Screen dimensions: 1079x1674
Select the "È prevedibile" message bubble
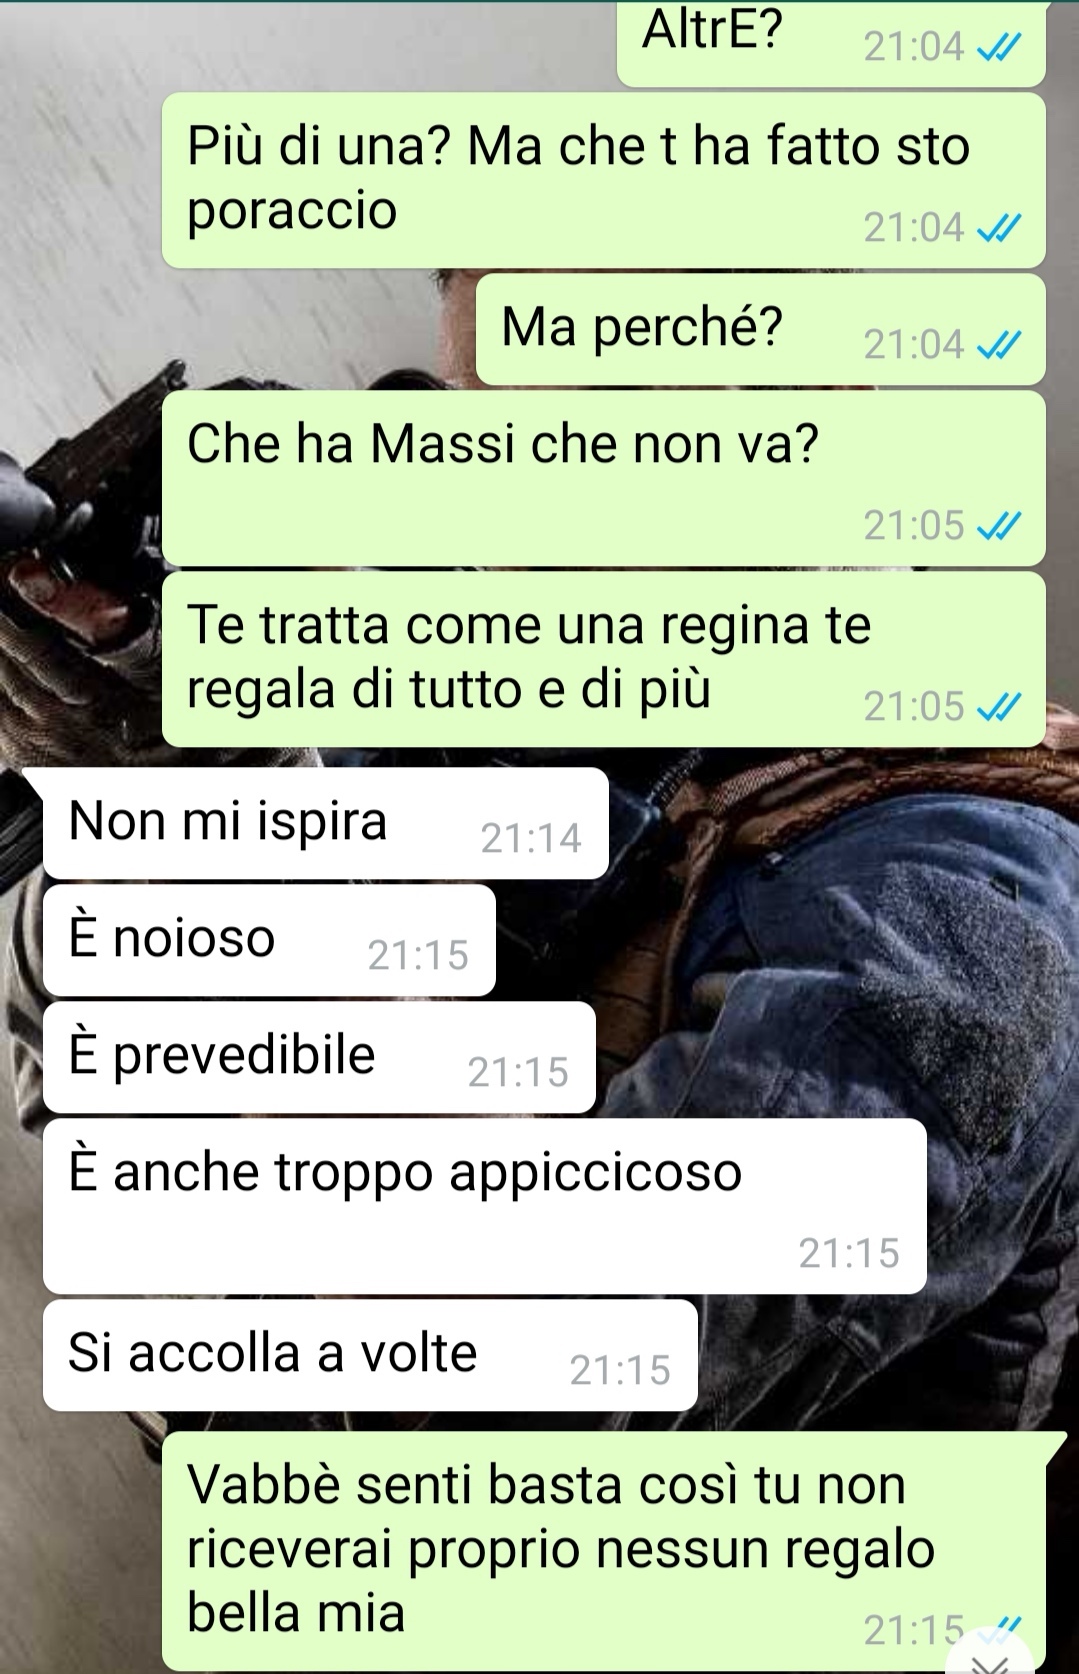point(319,1057)
